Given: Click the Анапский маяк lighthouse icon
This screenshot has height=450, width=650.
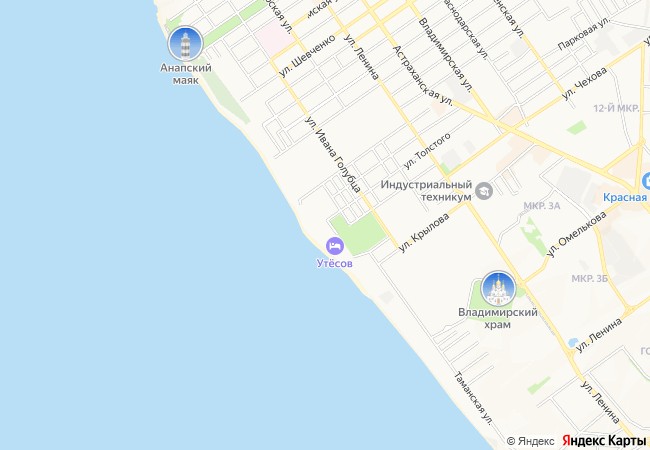Looking at the screenshot, I should coord(185,44).
